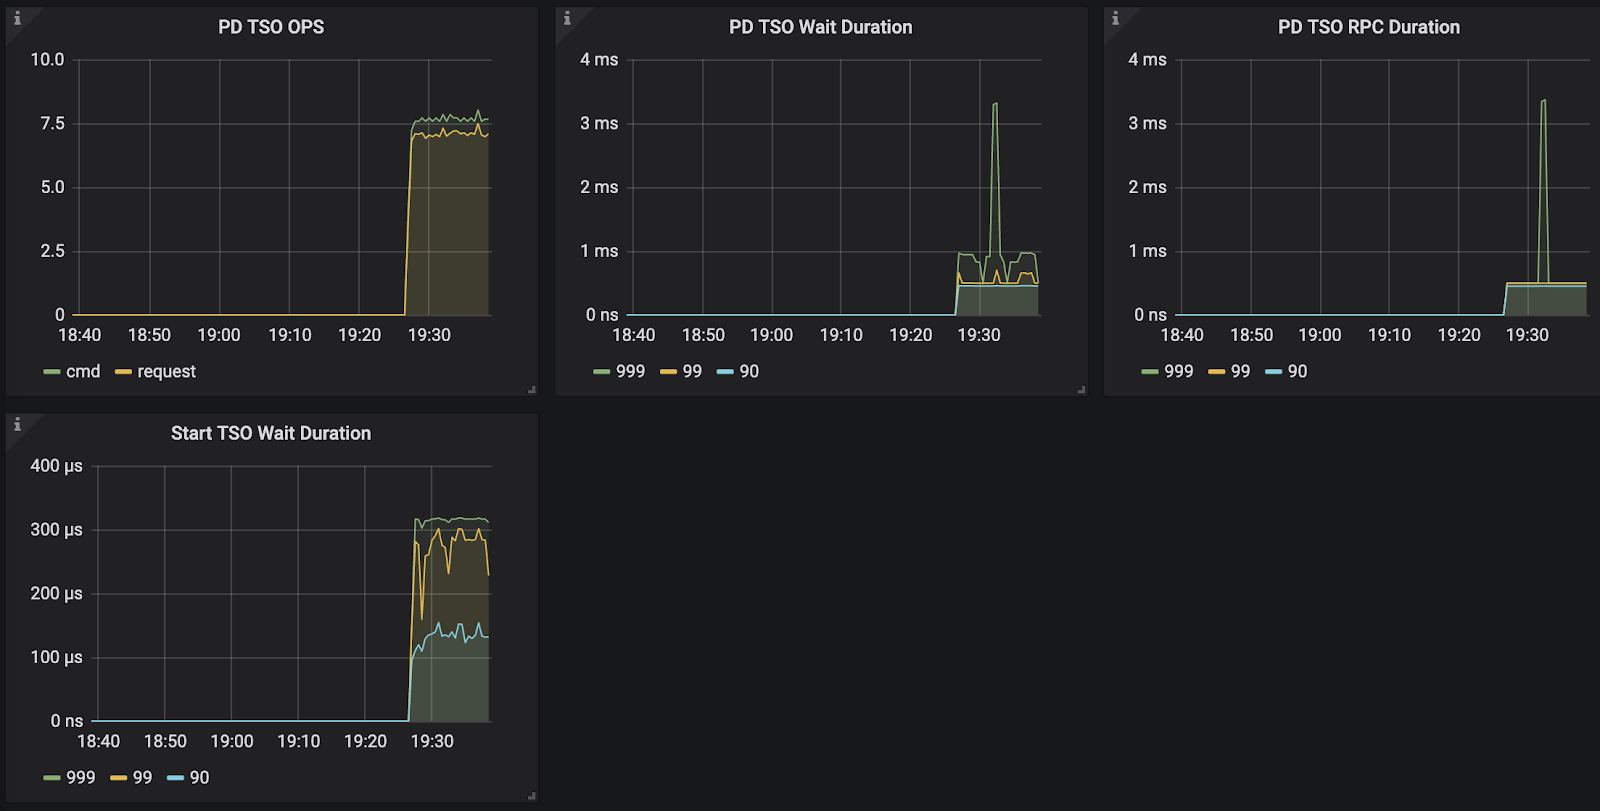Click info icon on Start TSO Wait Duration panel

17,425
